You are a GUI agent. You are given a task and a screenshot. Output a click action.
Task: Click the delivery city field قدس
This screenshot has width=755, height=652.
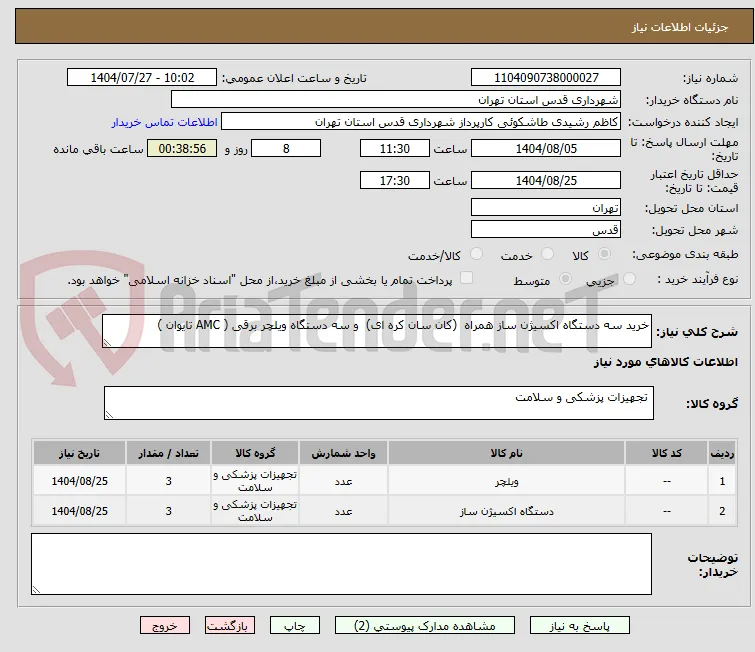pyautogui.click(x=546, y=229)
